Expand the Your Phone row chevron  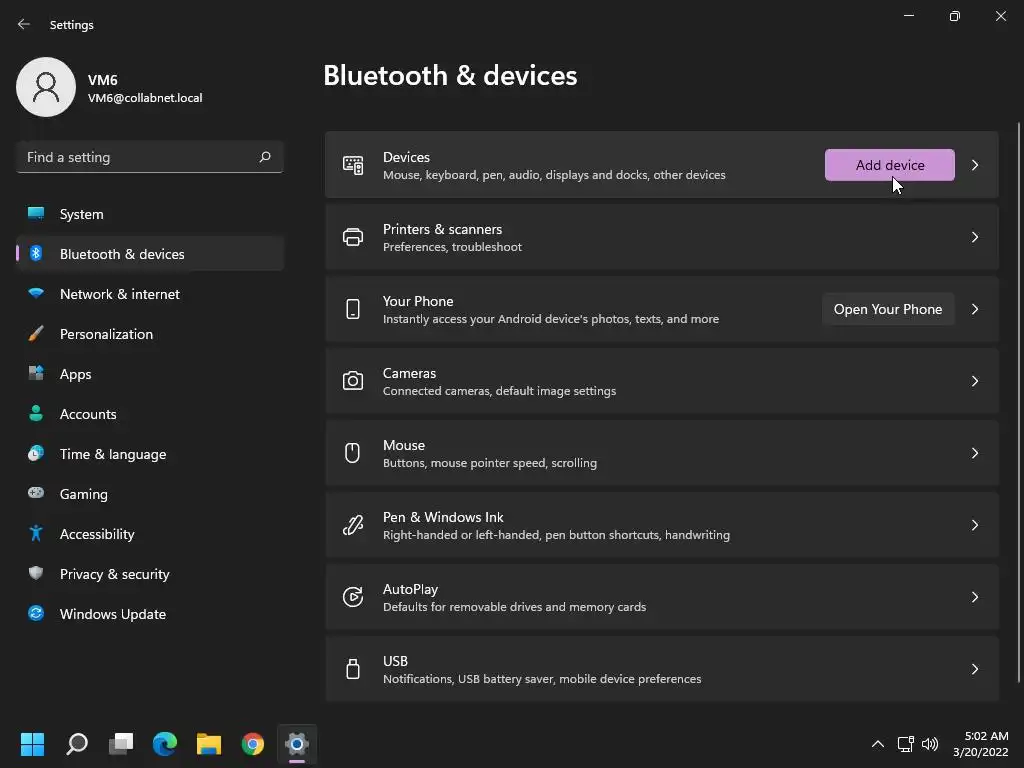pos(974,309)
